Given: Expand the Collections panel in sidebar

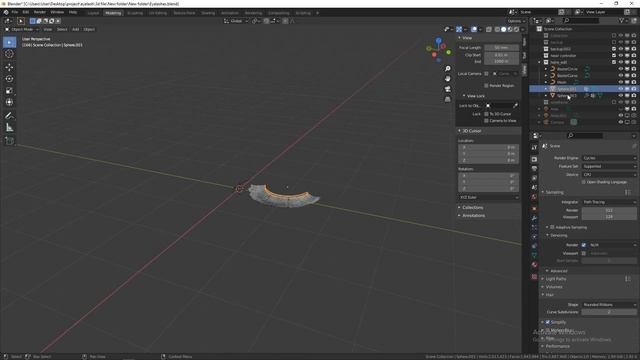Looking at the screenshot, I should [472, 207].
